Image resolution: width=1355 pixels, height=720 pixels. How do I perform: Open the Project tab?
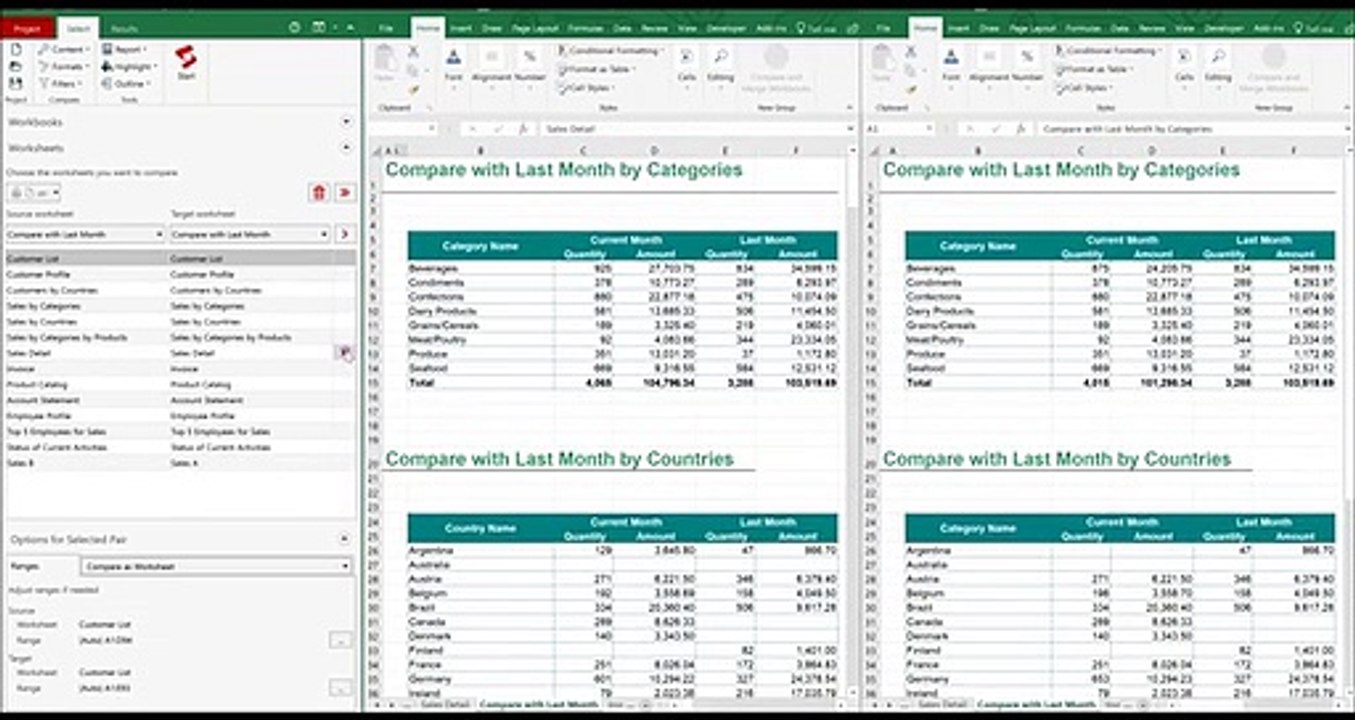tap(27, 29)
